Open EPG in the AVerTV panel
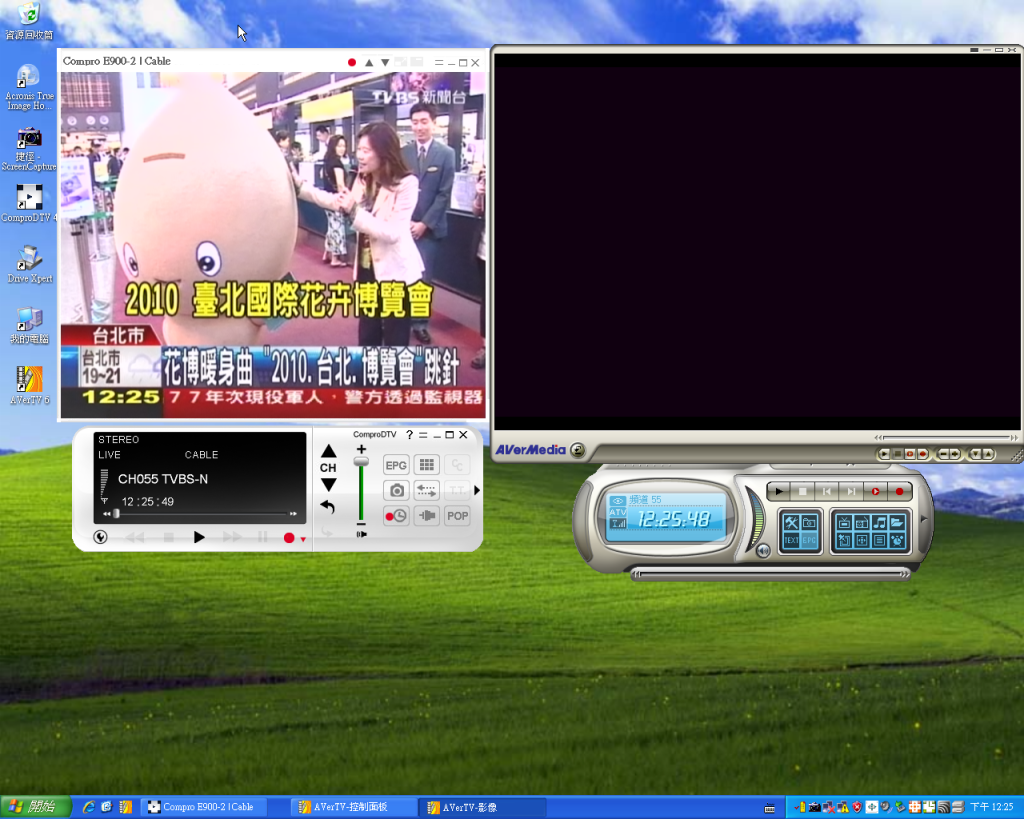This screenshot has height=819, width=1024. point(809,540)
